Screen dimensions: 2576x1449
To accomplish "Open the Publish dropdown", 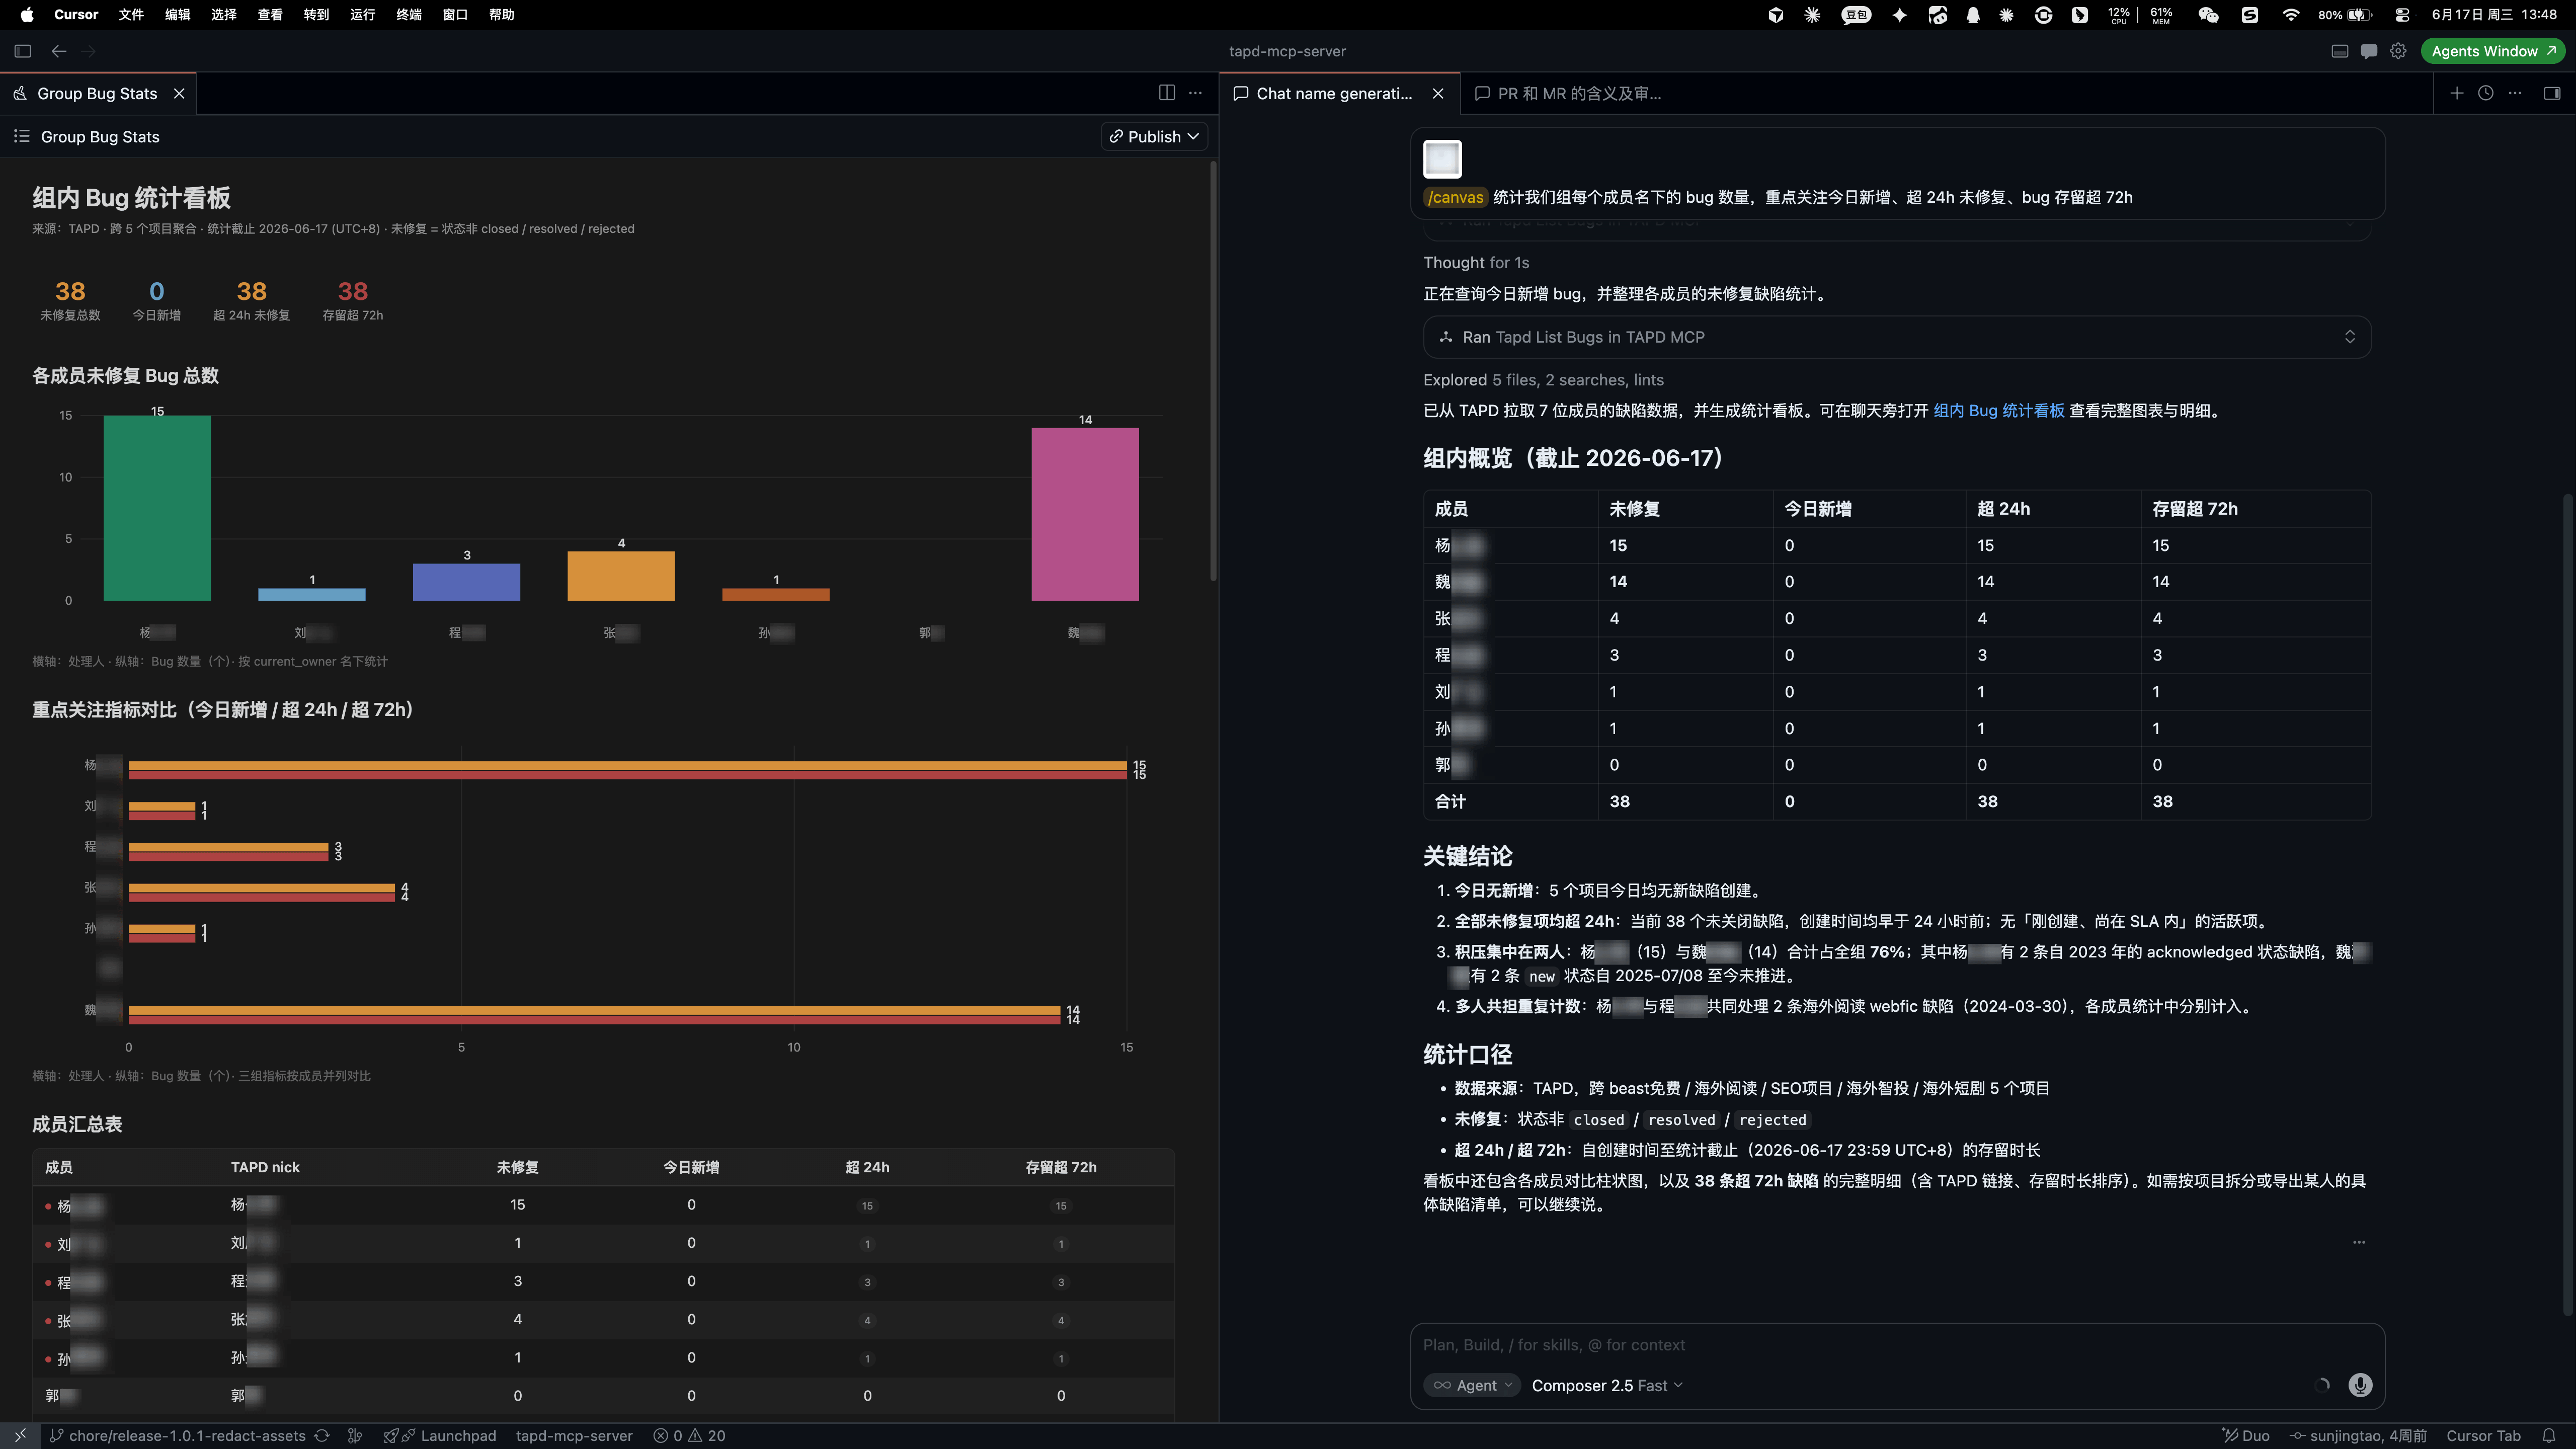I will pyautogui.click(x=1154, y=136).
